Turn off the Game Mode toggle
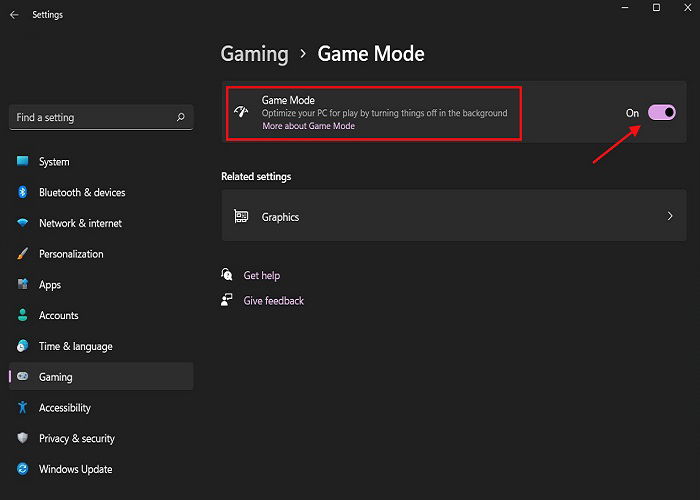Viewport: 700px width, 500px height. (x=662, y=112)
